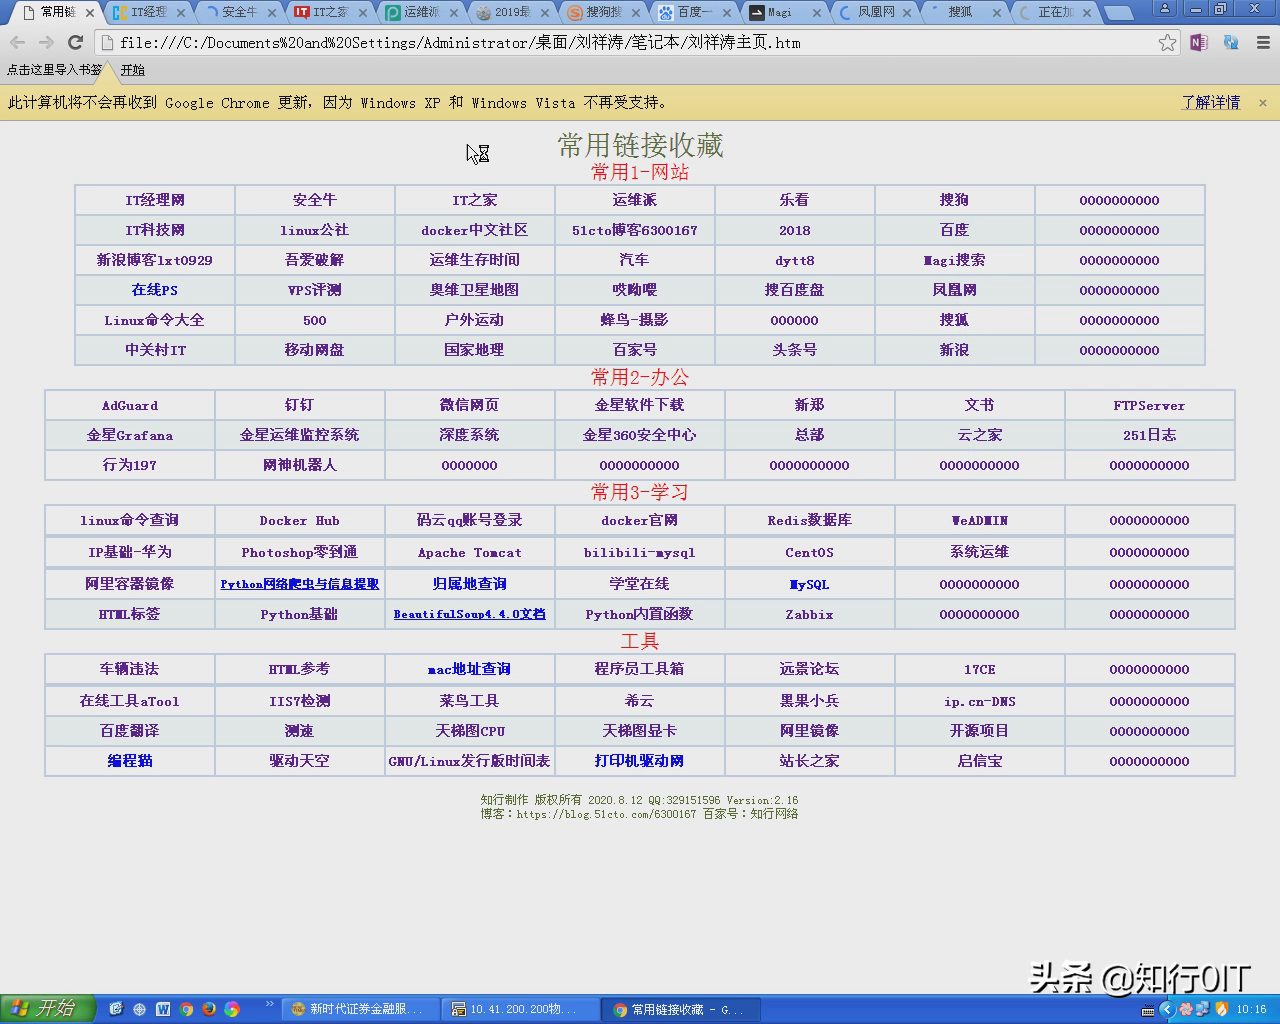Viewport: 1280px width, 1024px height.
Task: Launch Firefox from the quick launch bar
Action: (209, 1009)
